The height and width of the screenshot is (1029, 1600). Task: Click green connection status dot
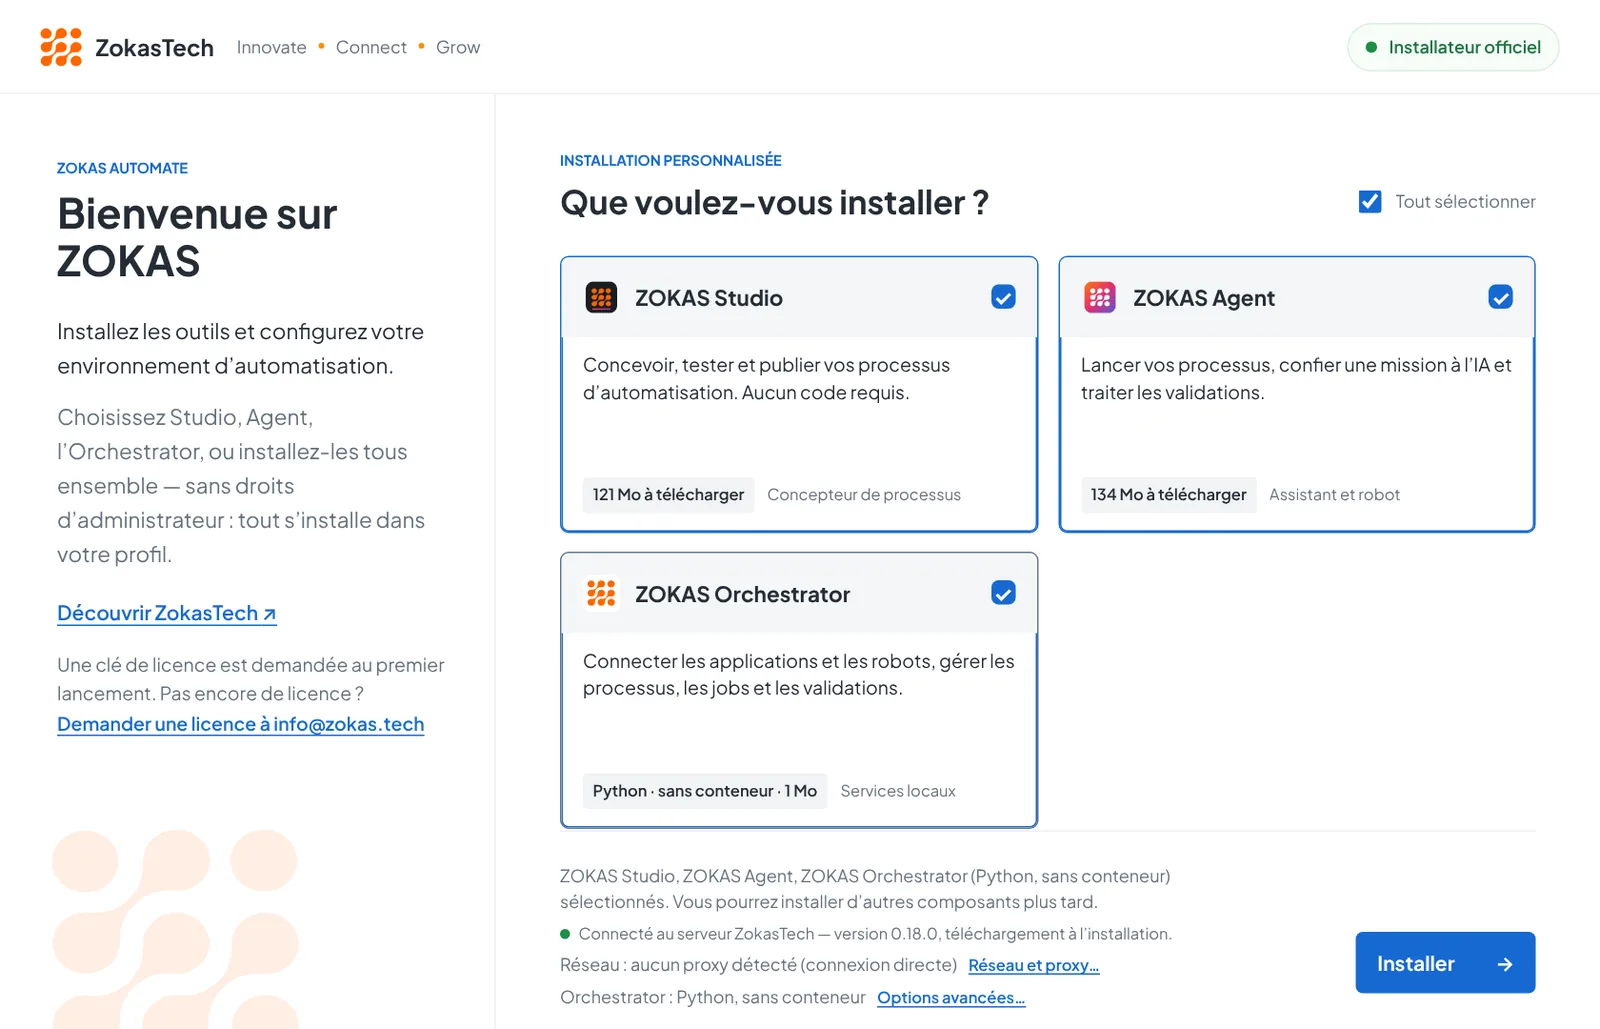565,934
